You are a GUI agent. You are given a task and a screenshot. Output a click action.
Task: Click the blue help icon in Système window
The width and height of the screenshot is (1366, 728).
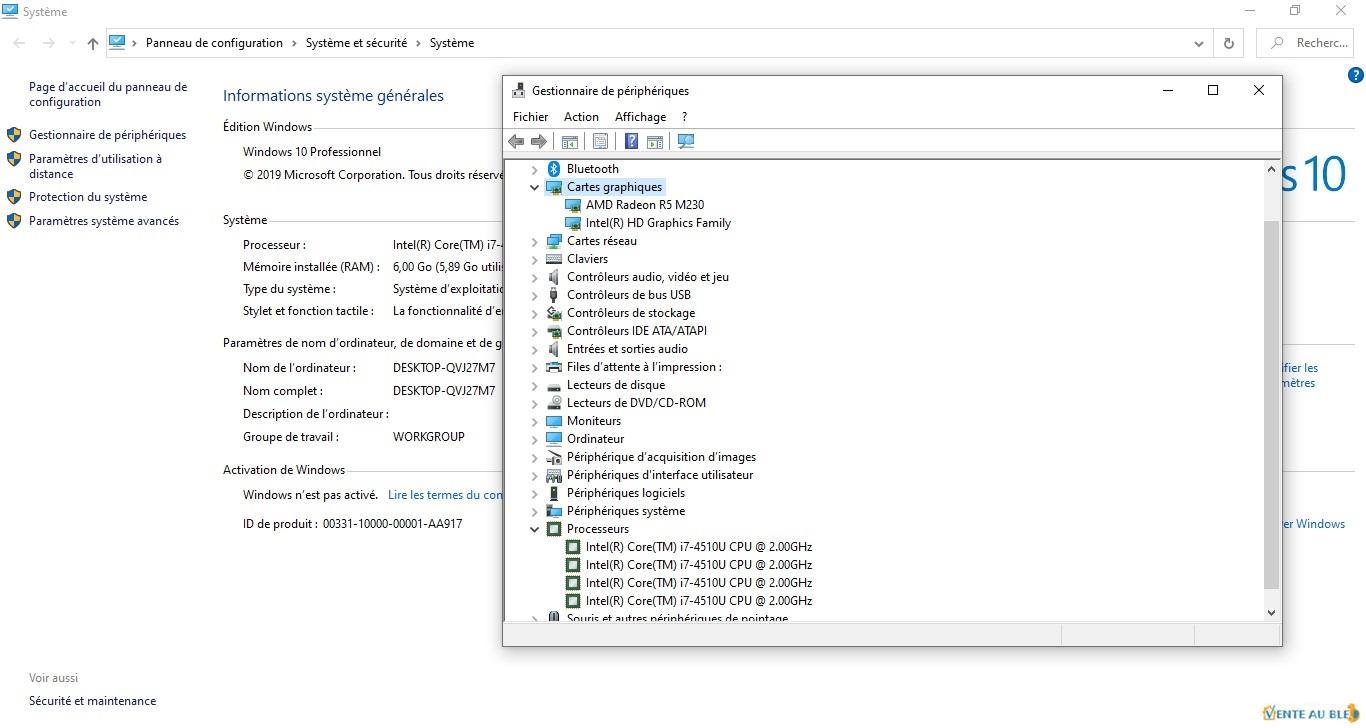click(1356, 75)
